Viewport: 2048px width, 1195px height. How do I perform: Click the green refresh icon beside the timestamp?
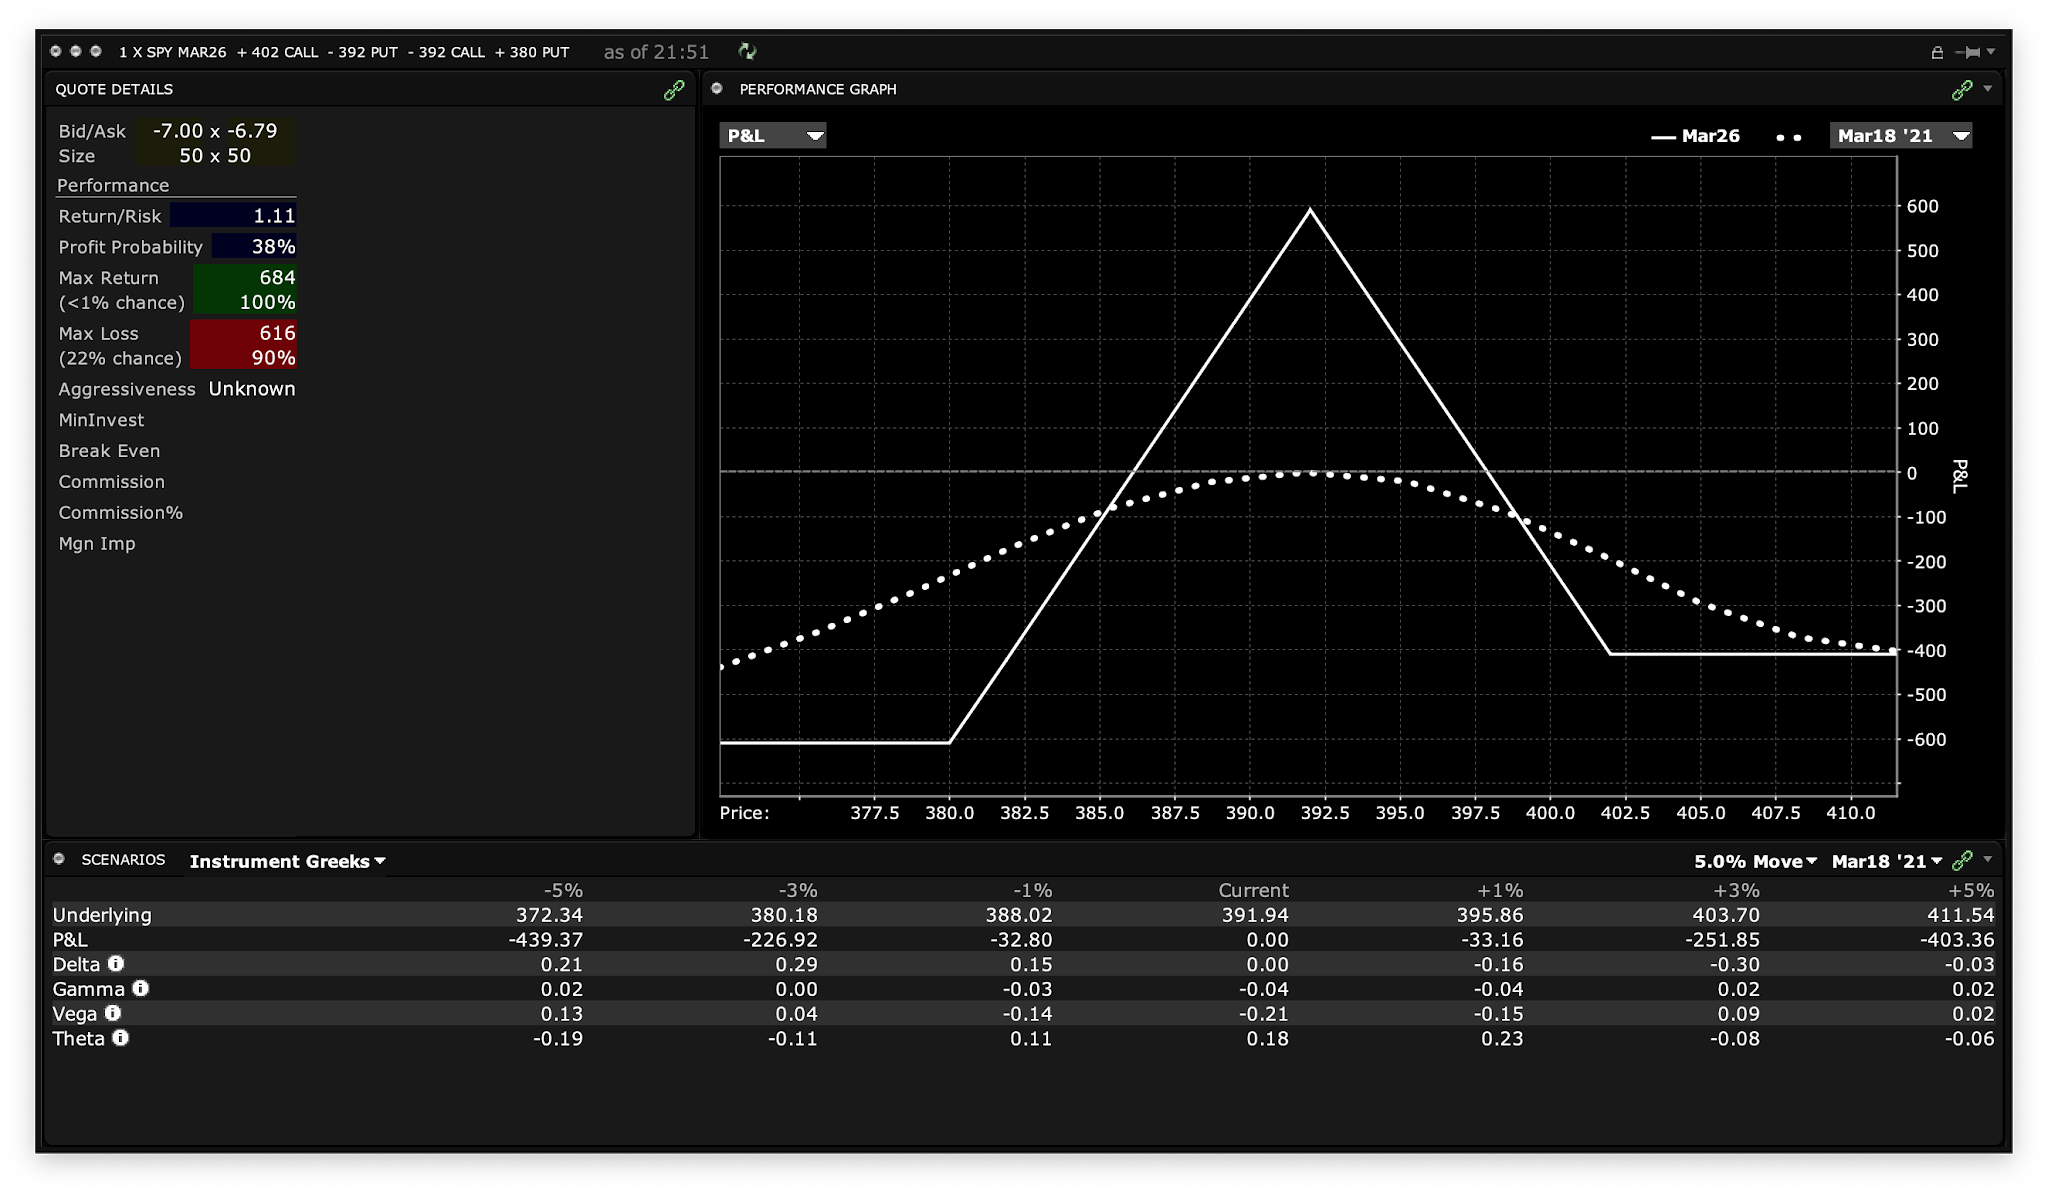747,51
